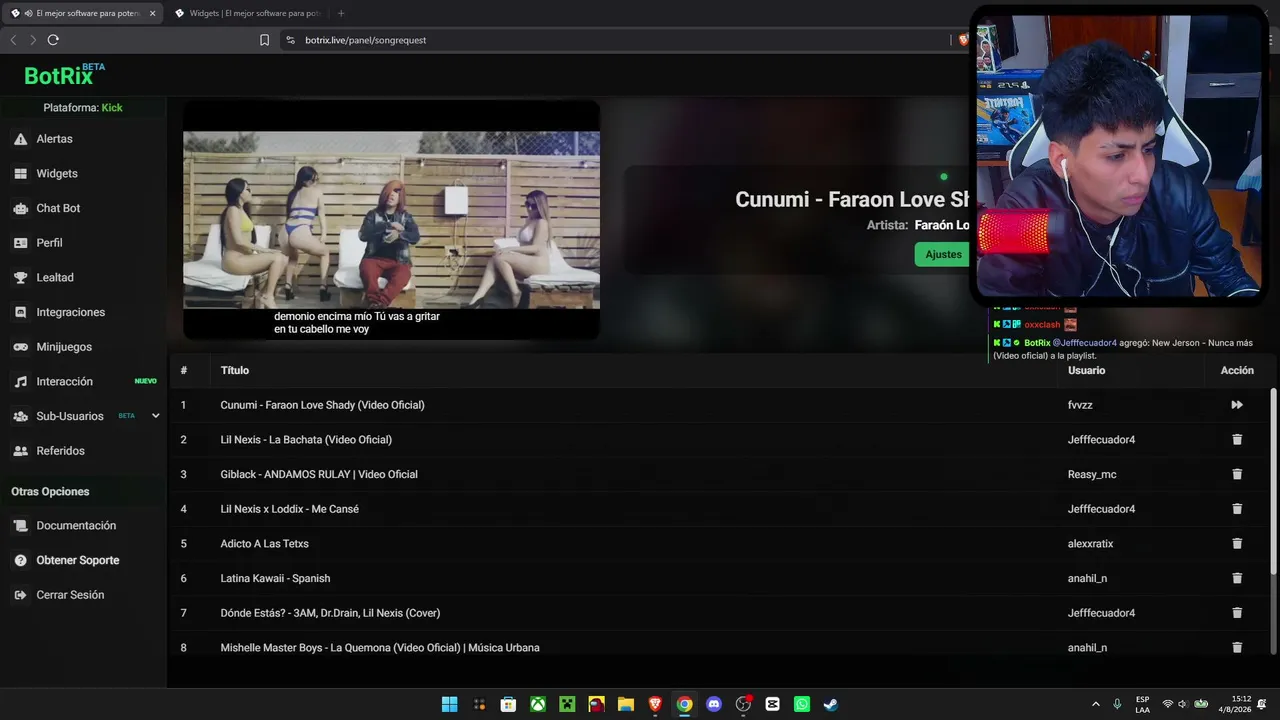Select the first BotRix browser tab
Viewport: 1280px width, 720px height.
coord(82,13)
